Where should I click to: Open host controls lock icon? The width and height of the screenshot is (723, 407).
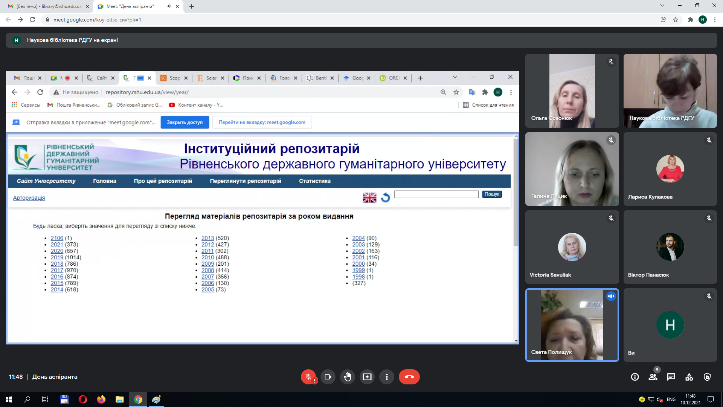click(707, 377)
